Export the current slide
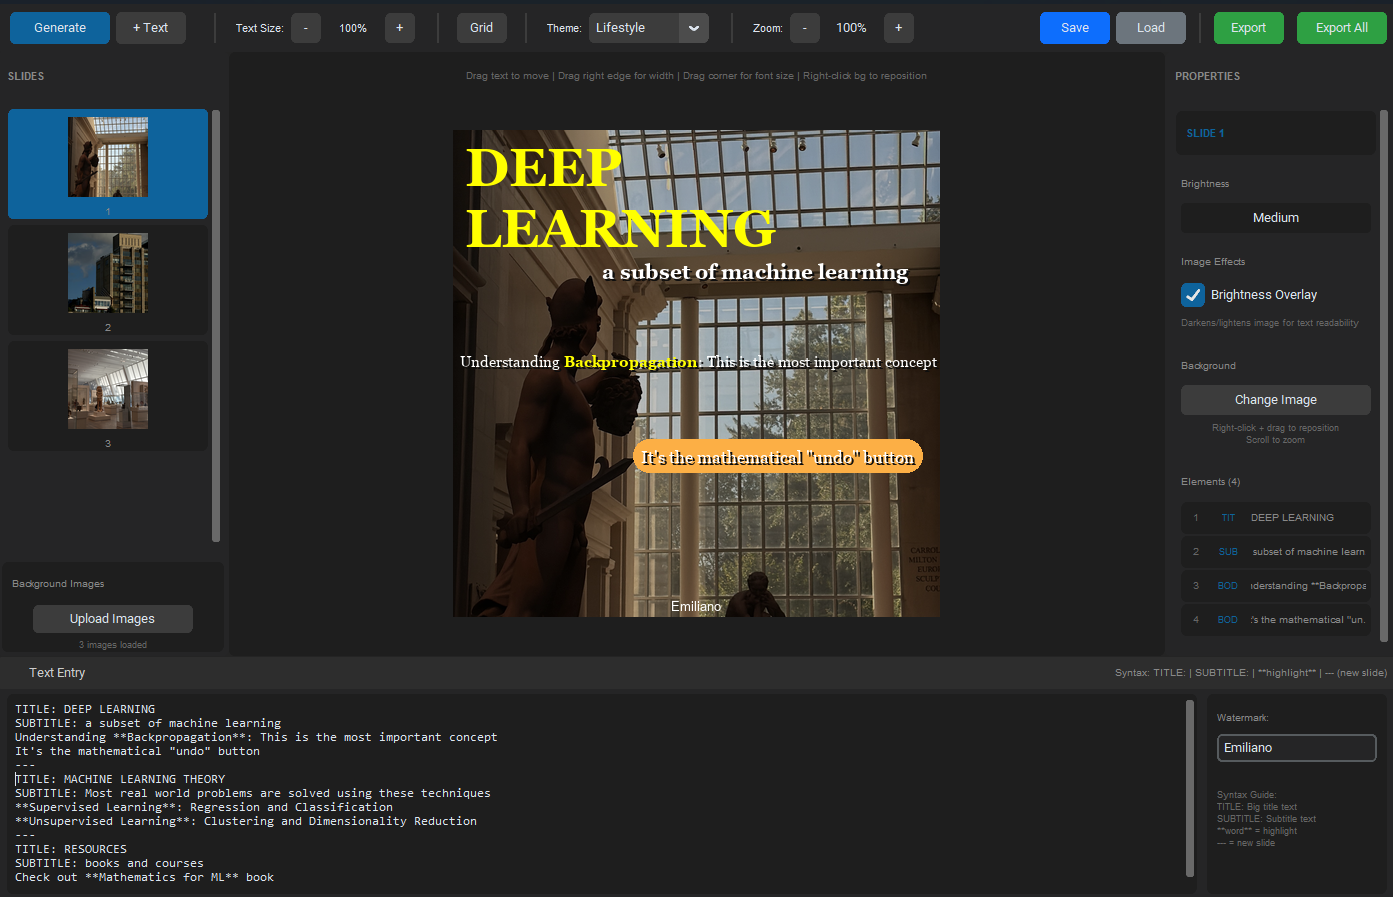 (1248, 28)
